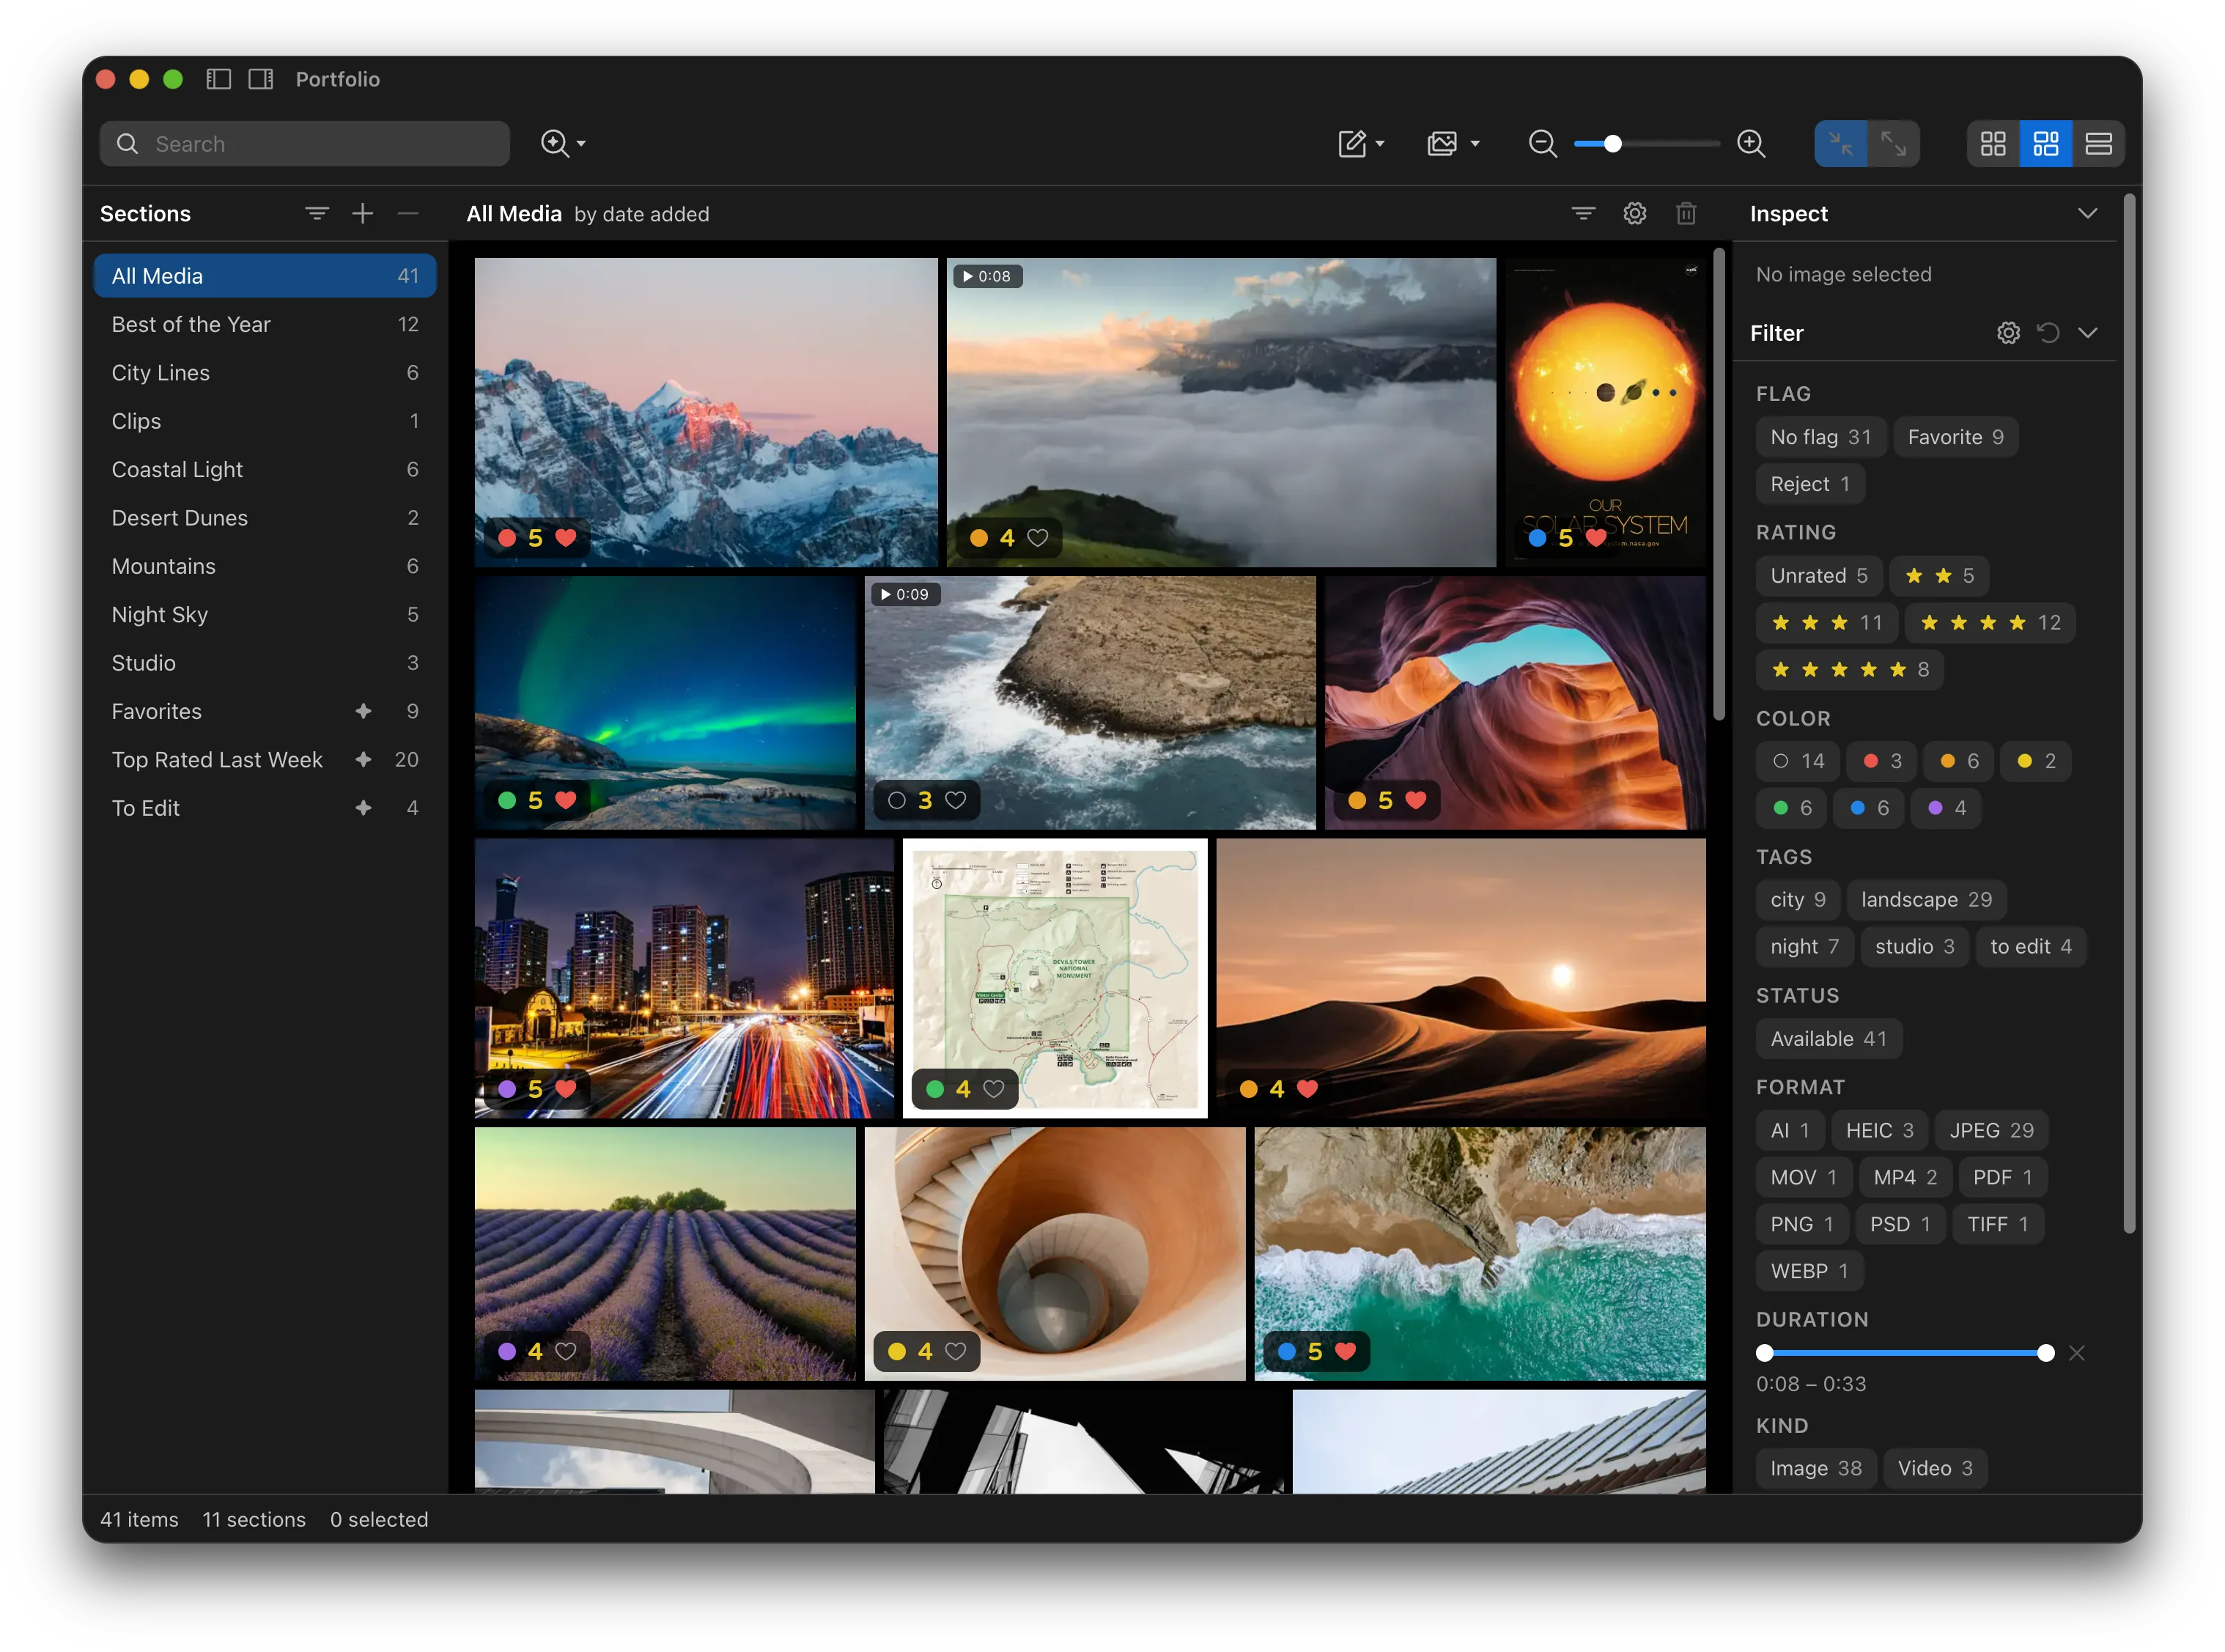Open Filter settings gear icon
Image resolution: width=2225 pixels, height=1652 pixels.
[2008, 333]
